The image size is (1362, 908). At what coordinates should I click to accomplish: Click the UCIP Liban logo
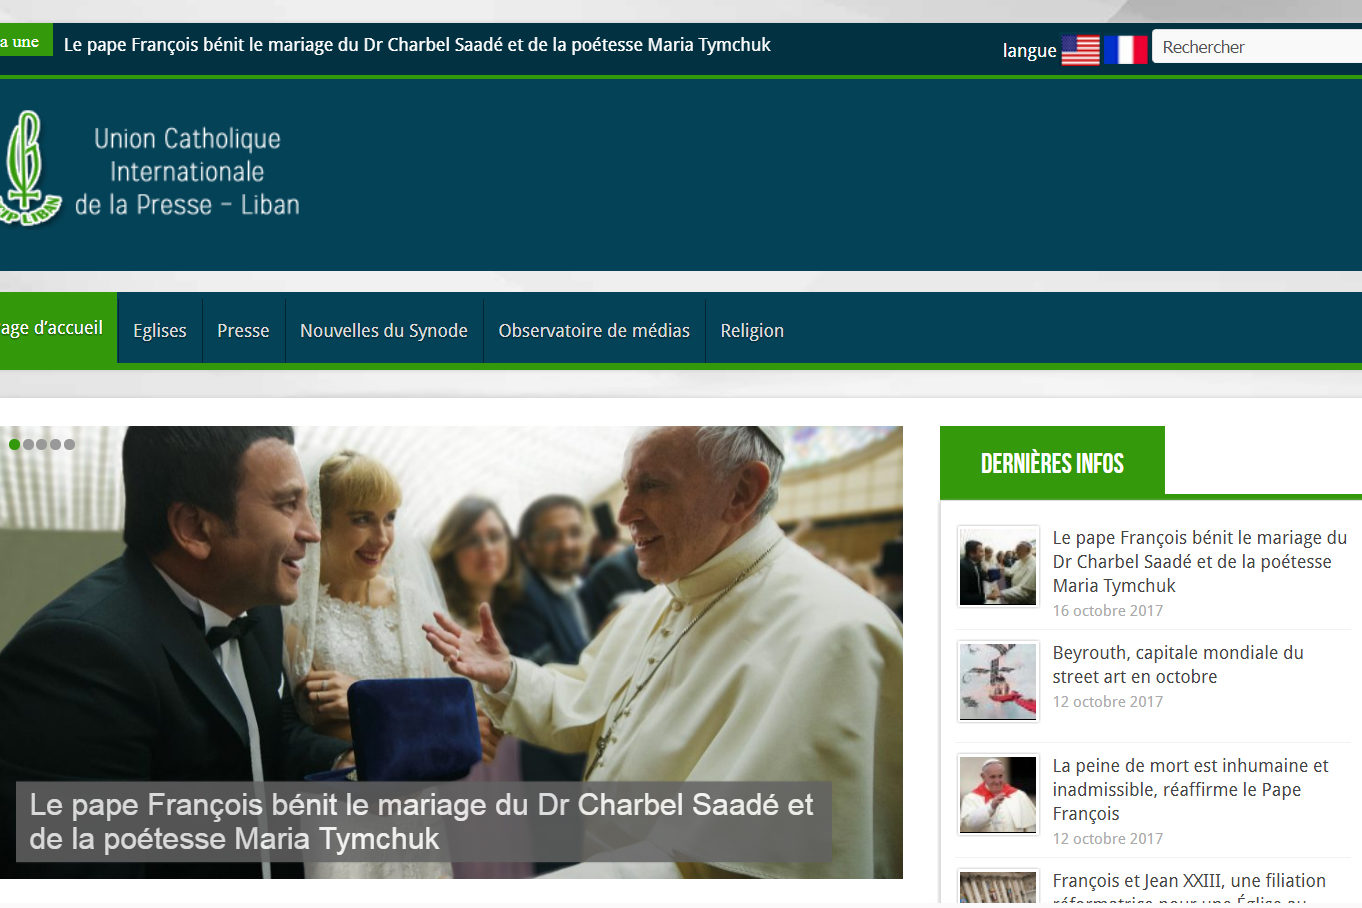pyautogui.click(x=150, y=170)
